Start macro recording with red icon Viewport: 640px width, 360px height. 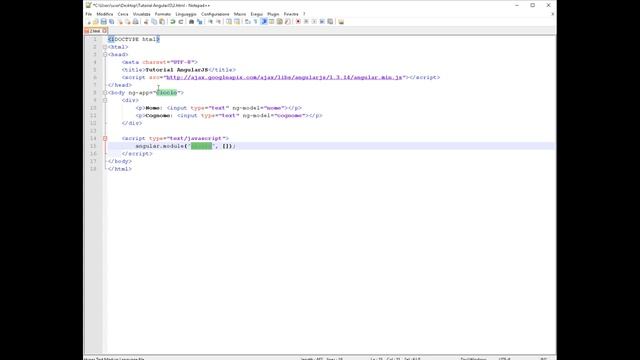click(x=298, y=22)
